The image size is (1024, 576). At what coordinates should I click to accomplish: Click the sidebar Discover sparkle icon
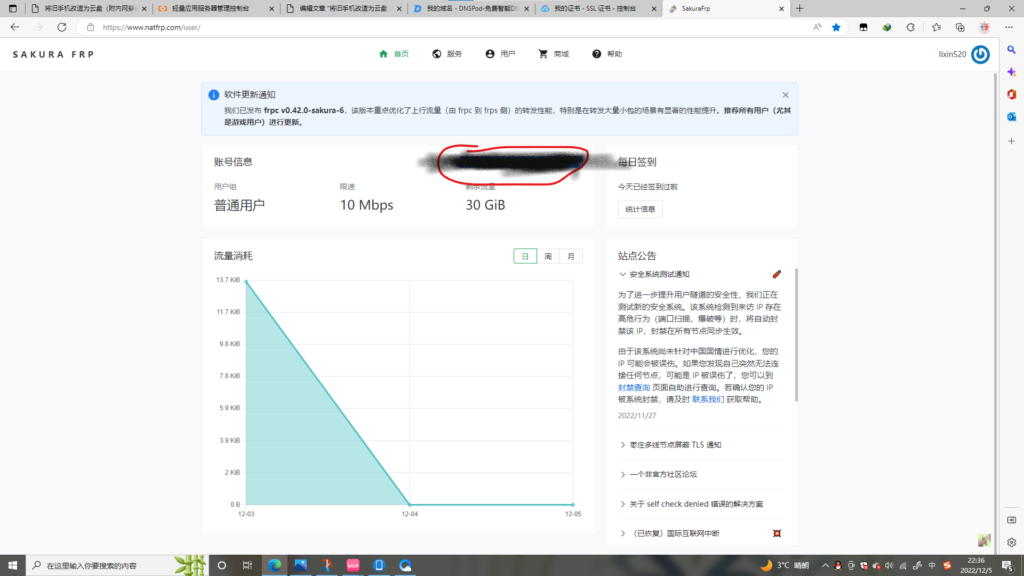pyautogui.click(x=1012, y=72)
